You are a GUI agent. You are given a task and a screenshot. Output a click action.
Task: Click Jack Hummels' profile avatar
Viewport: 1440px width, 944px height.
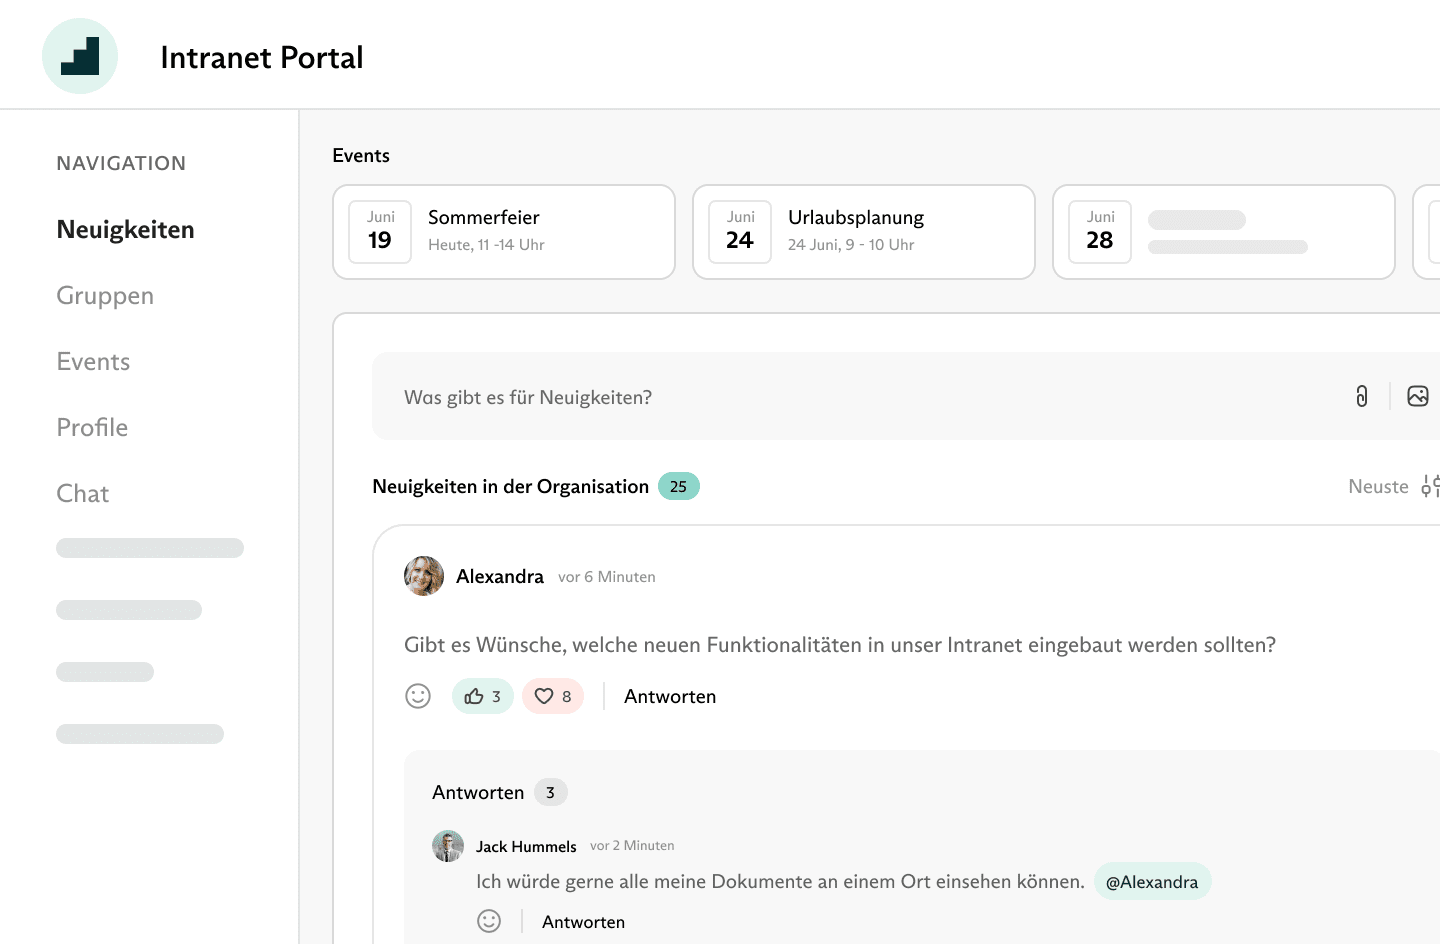[x=448, y=846]
